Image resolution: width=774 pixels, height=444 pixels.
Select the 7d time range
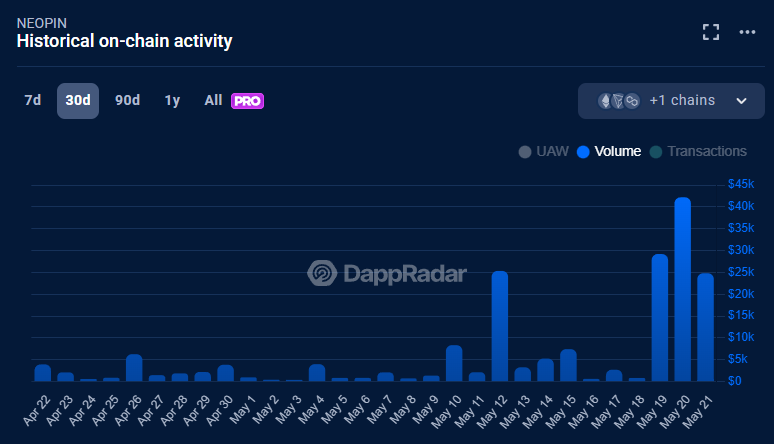point(33,100)
